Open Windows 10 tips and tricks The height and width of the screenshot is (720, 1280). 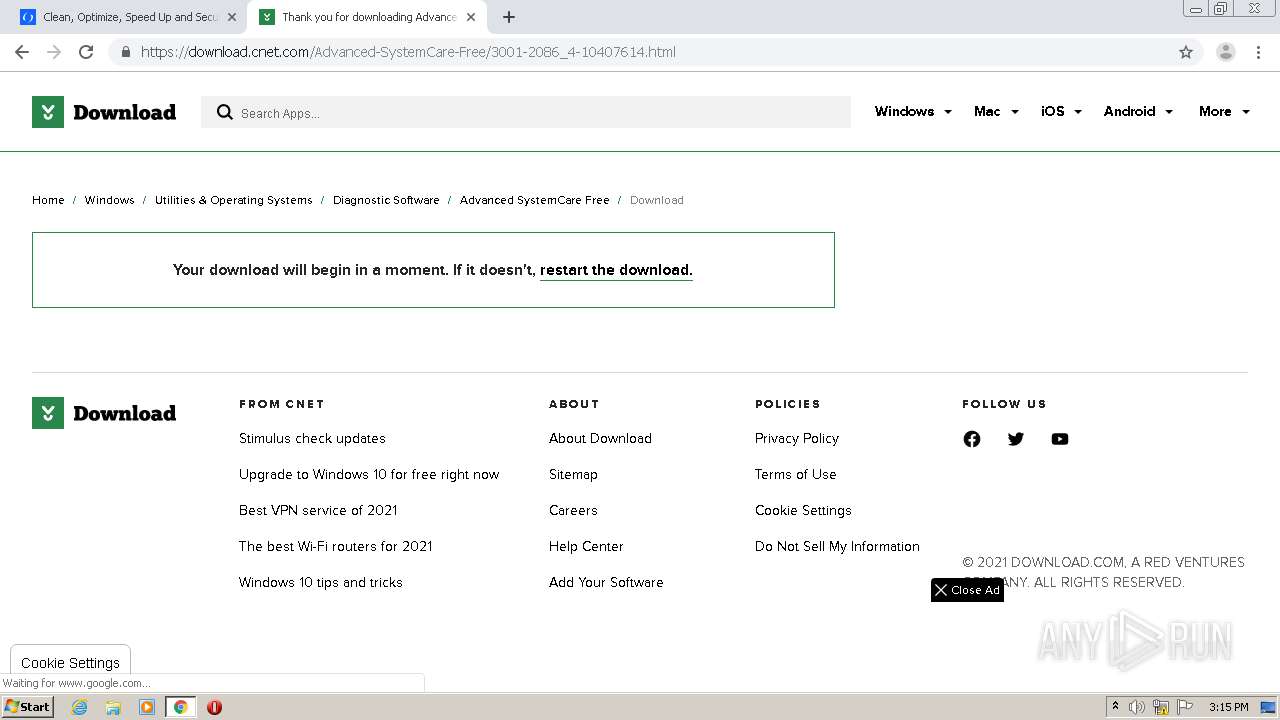[x=320, y=582]
